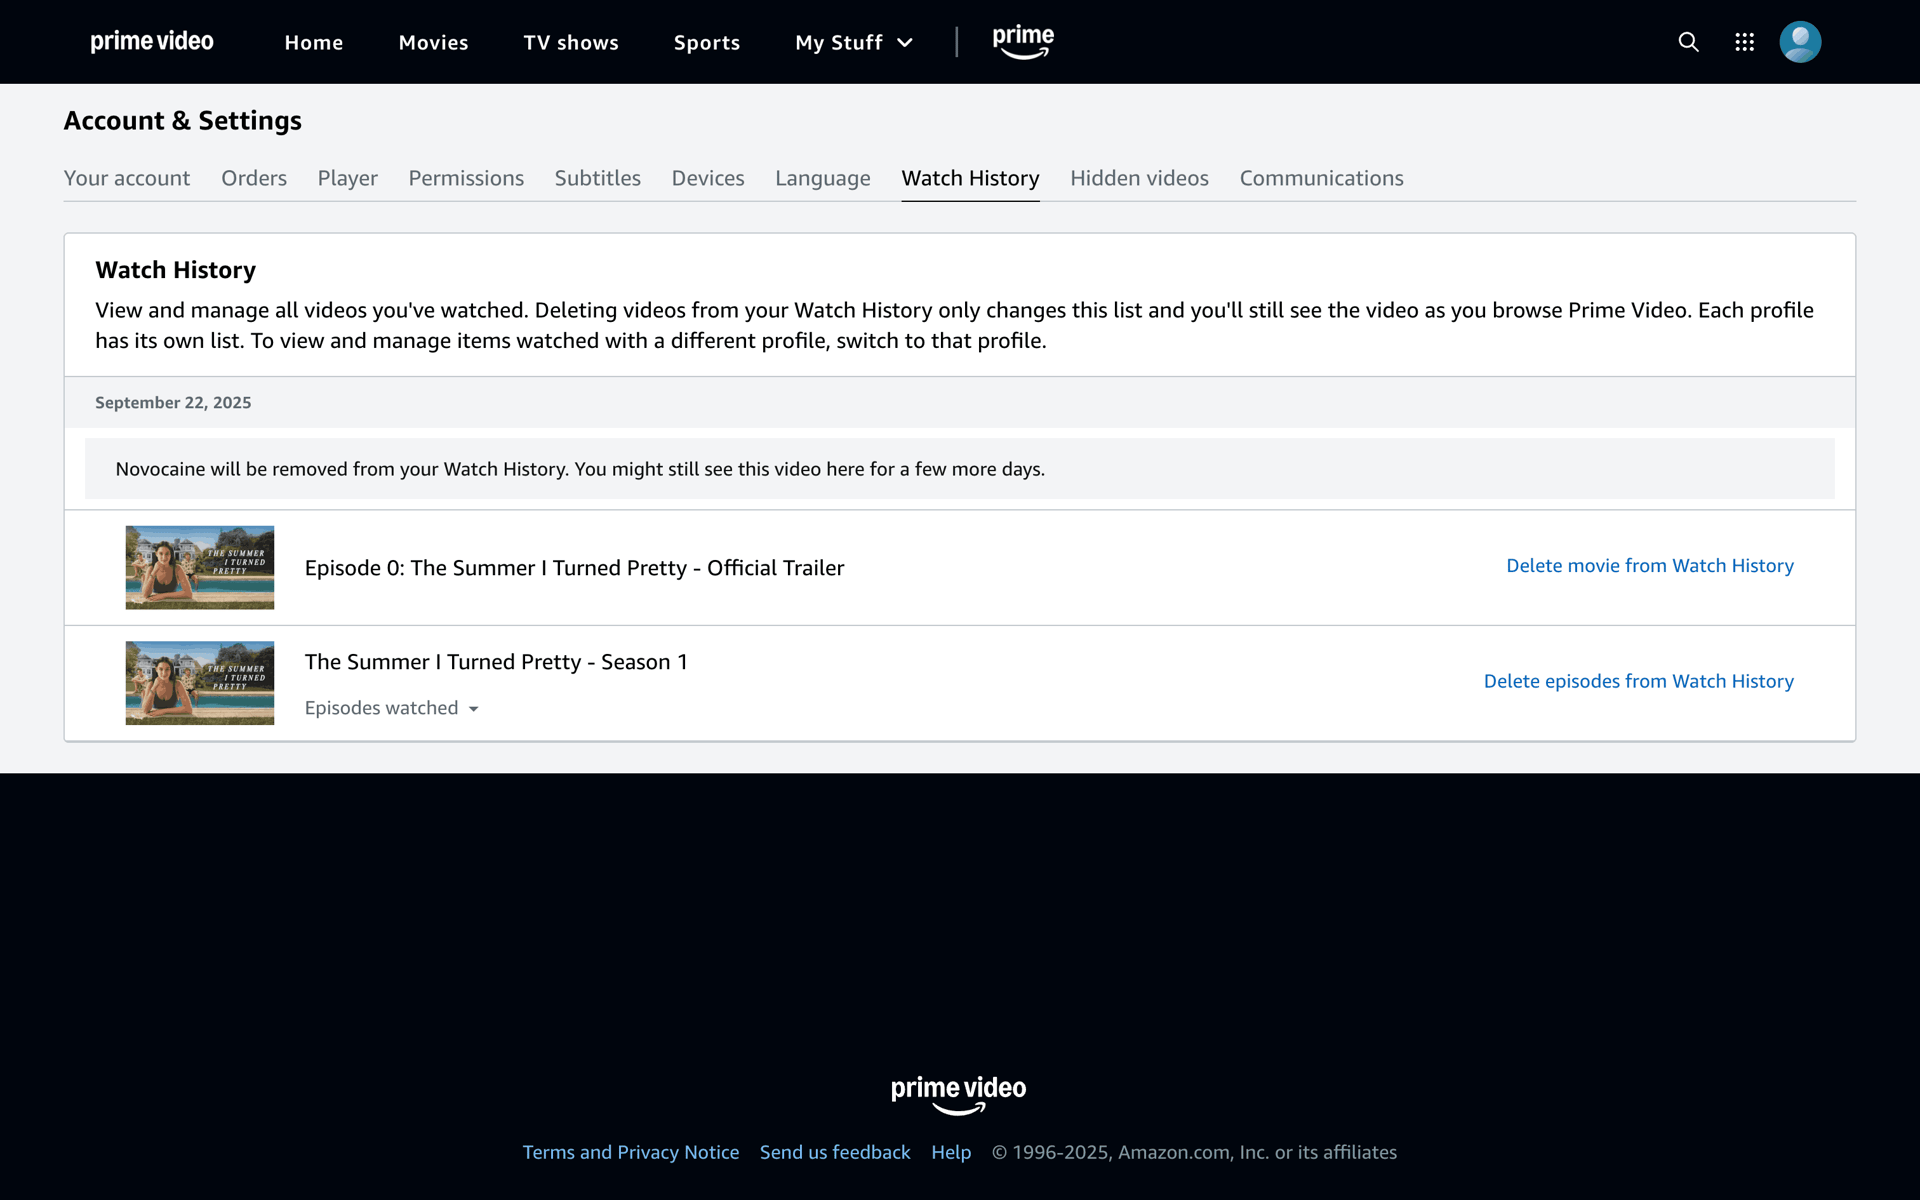Click Send us feedback link
The width and height of the screenshot is (1920, 1200).
835,1152
